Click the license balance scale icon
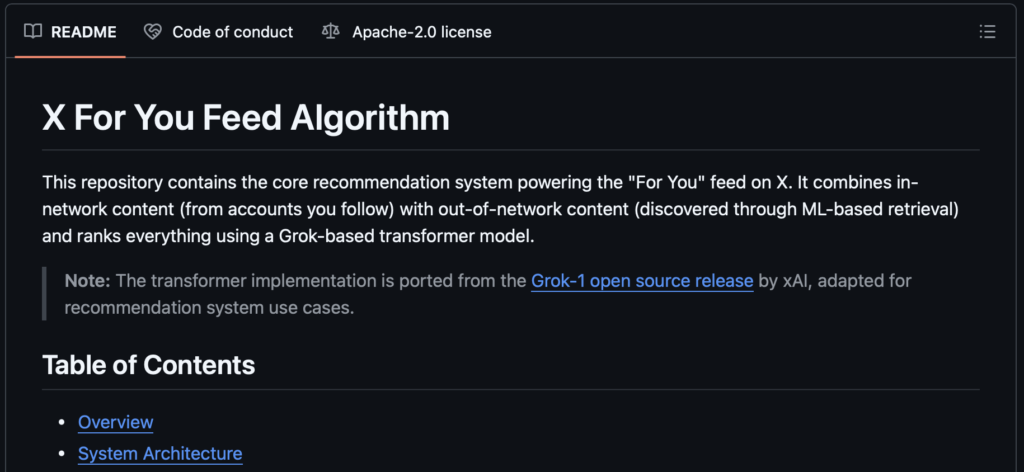 pos(331,32)
